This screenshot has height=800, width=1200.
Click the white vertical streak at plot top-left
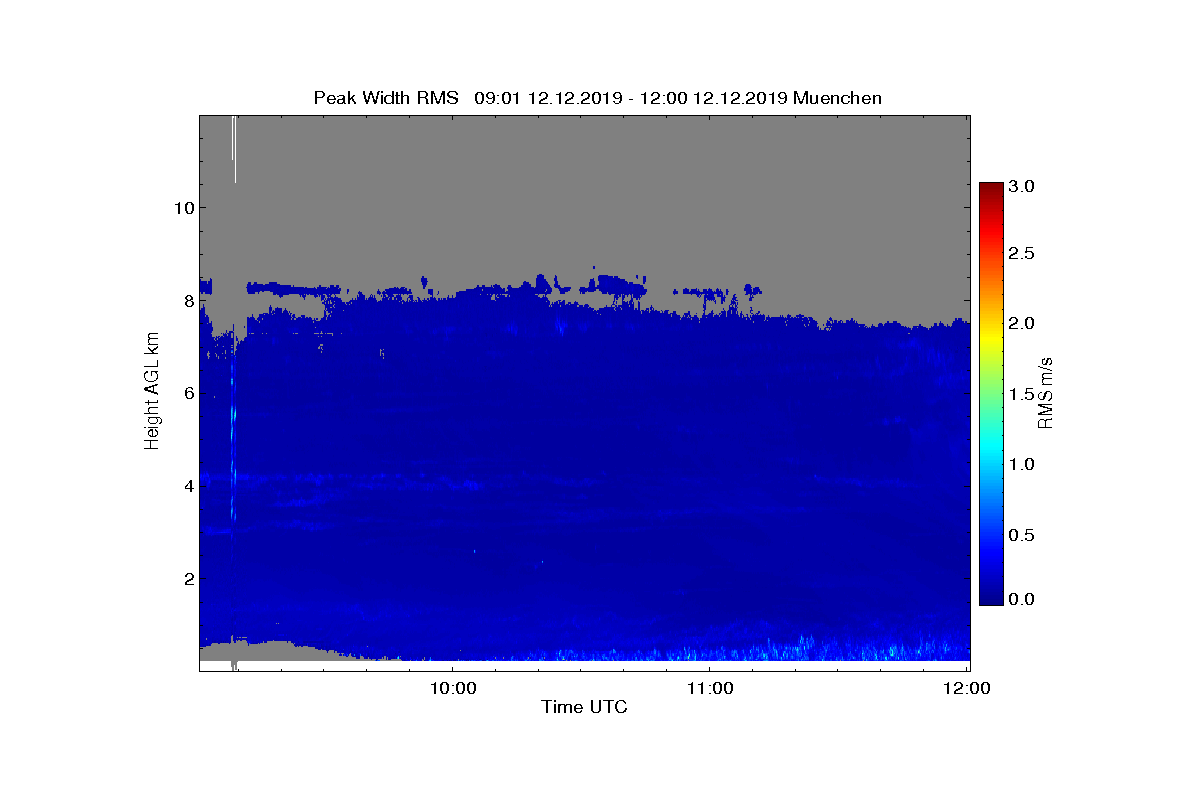tap(234, 148)
